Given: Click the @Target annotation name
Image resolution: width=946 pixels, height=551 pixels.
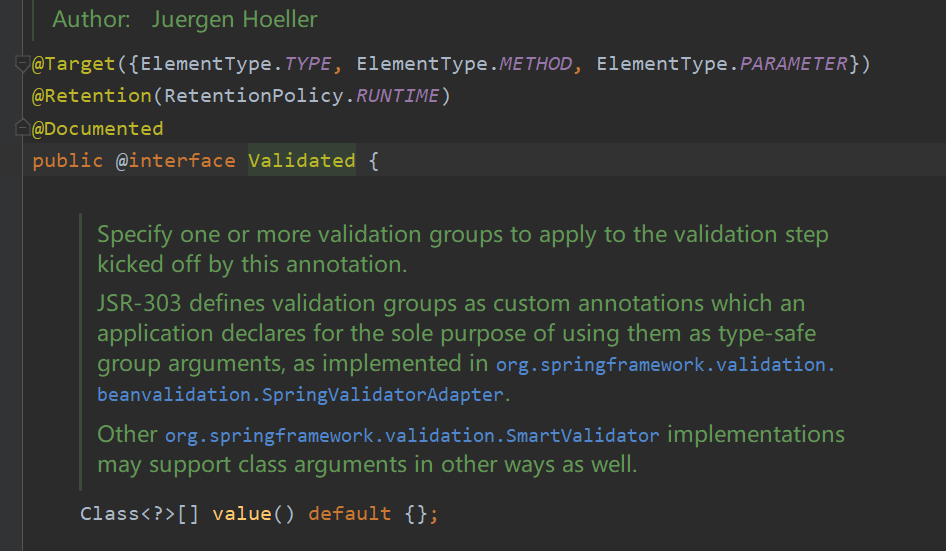Looking at the screenshot, I should pos(74,63).
